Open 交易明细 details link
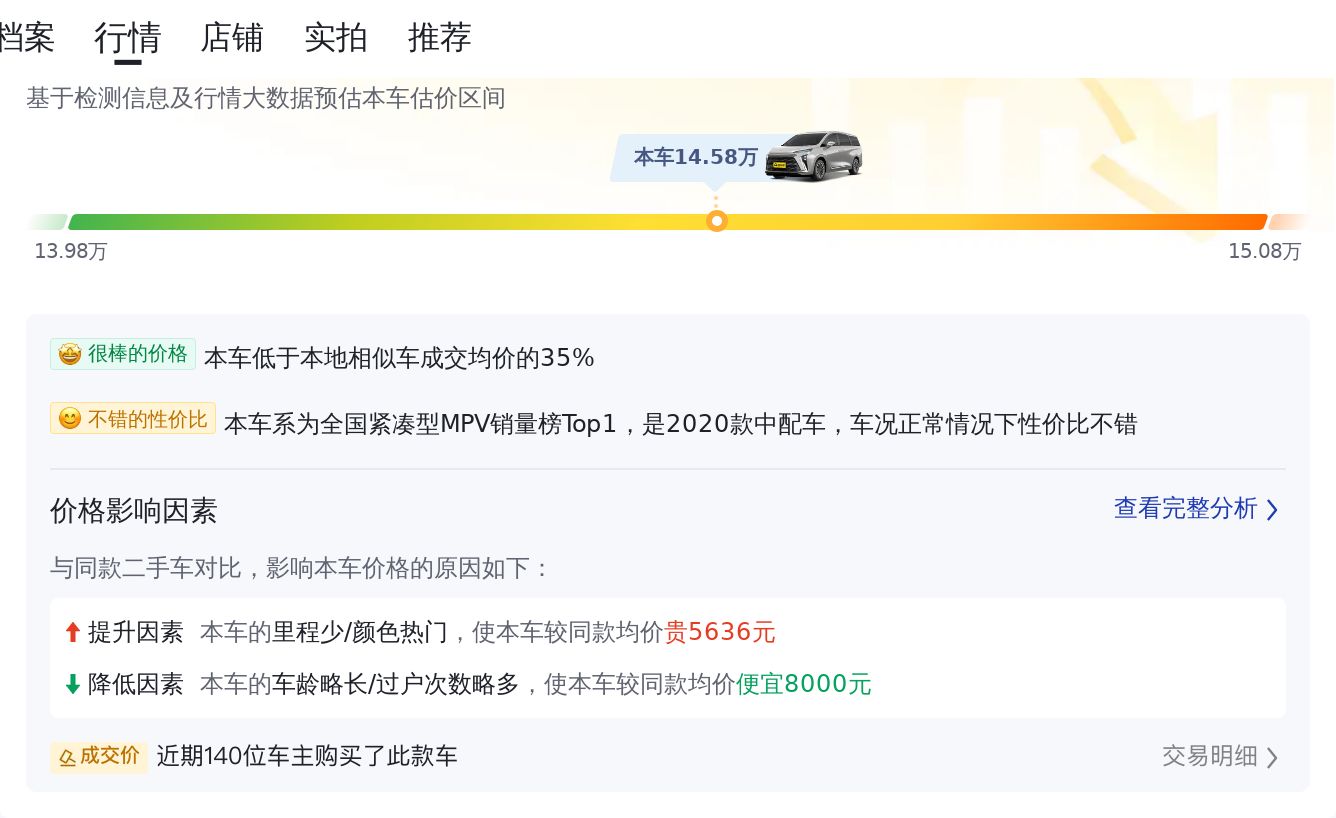The height and width of the screenshot is (818, 1336). point(1209,756)
